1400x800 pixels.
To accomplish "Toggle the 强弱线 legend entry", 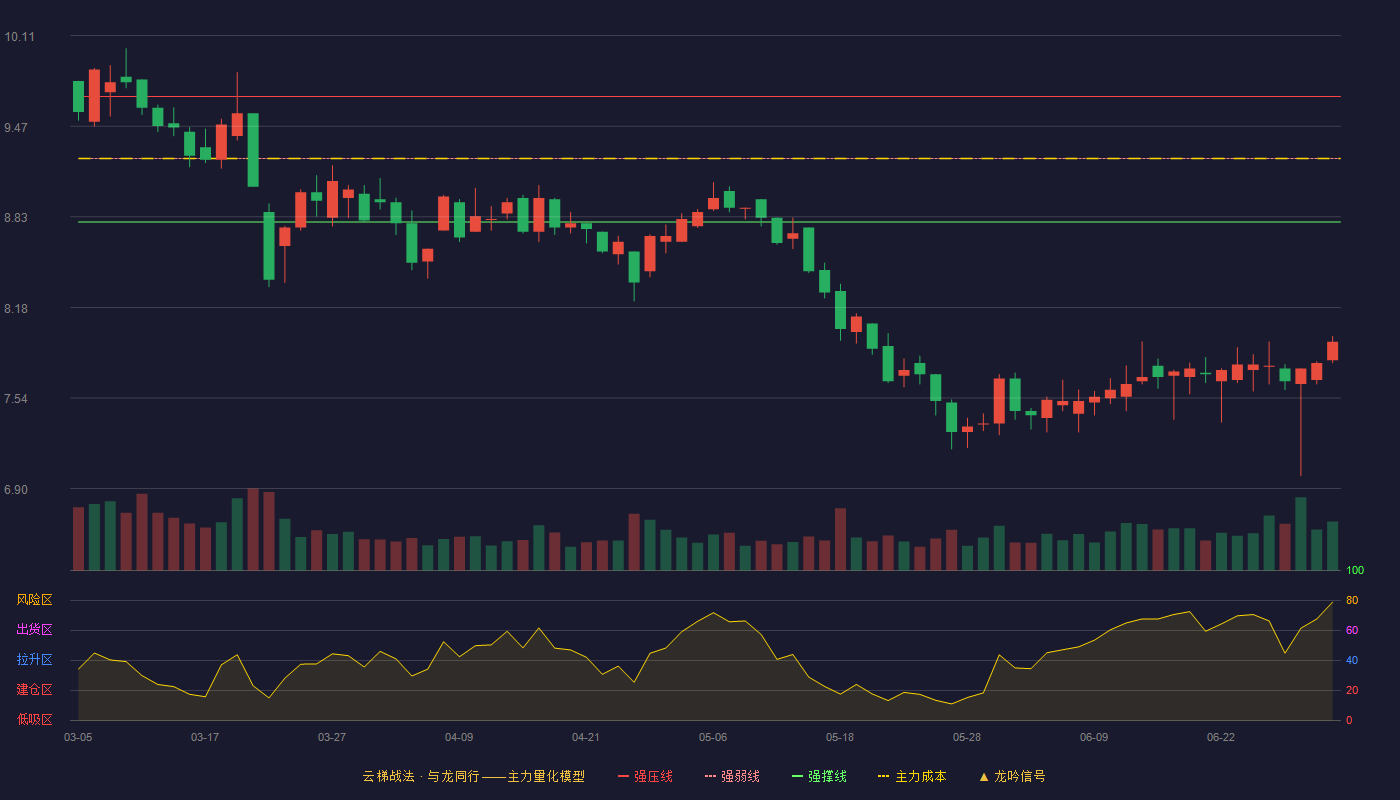I will tap(732, 776).
